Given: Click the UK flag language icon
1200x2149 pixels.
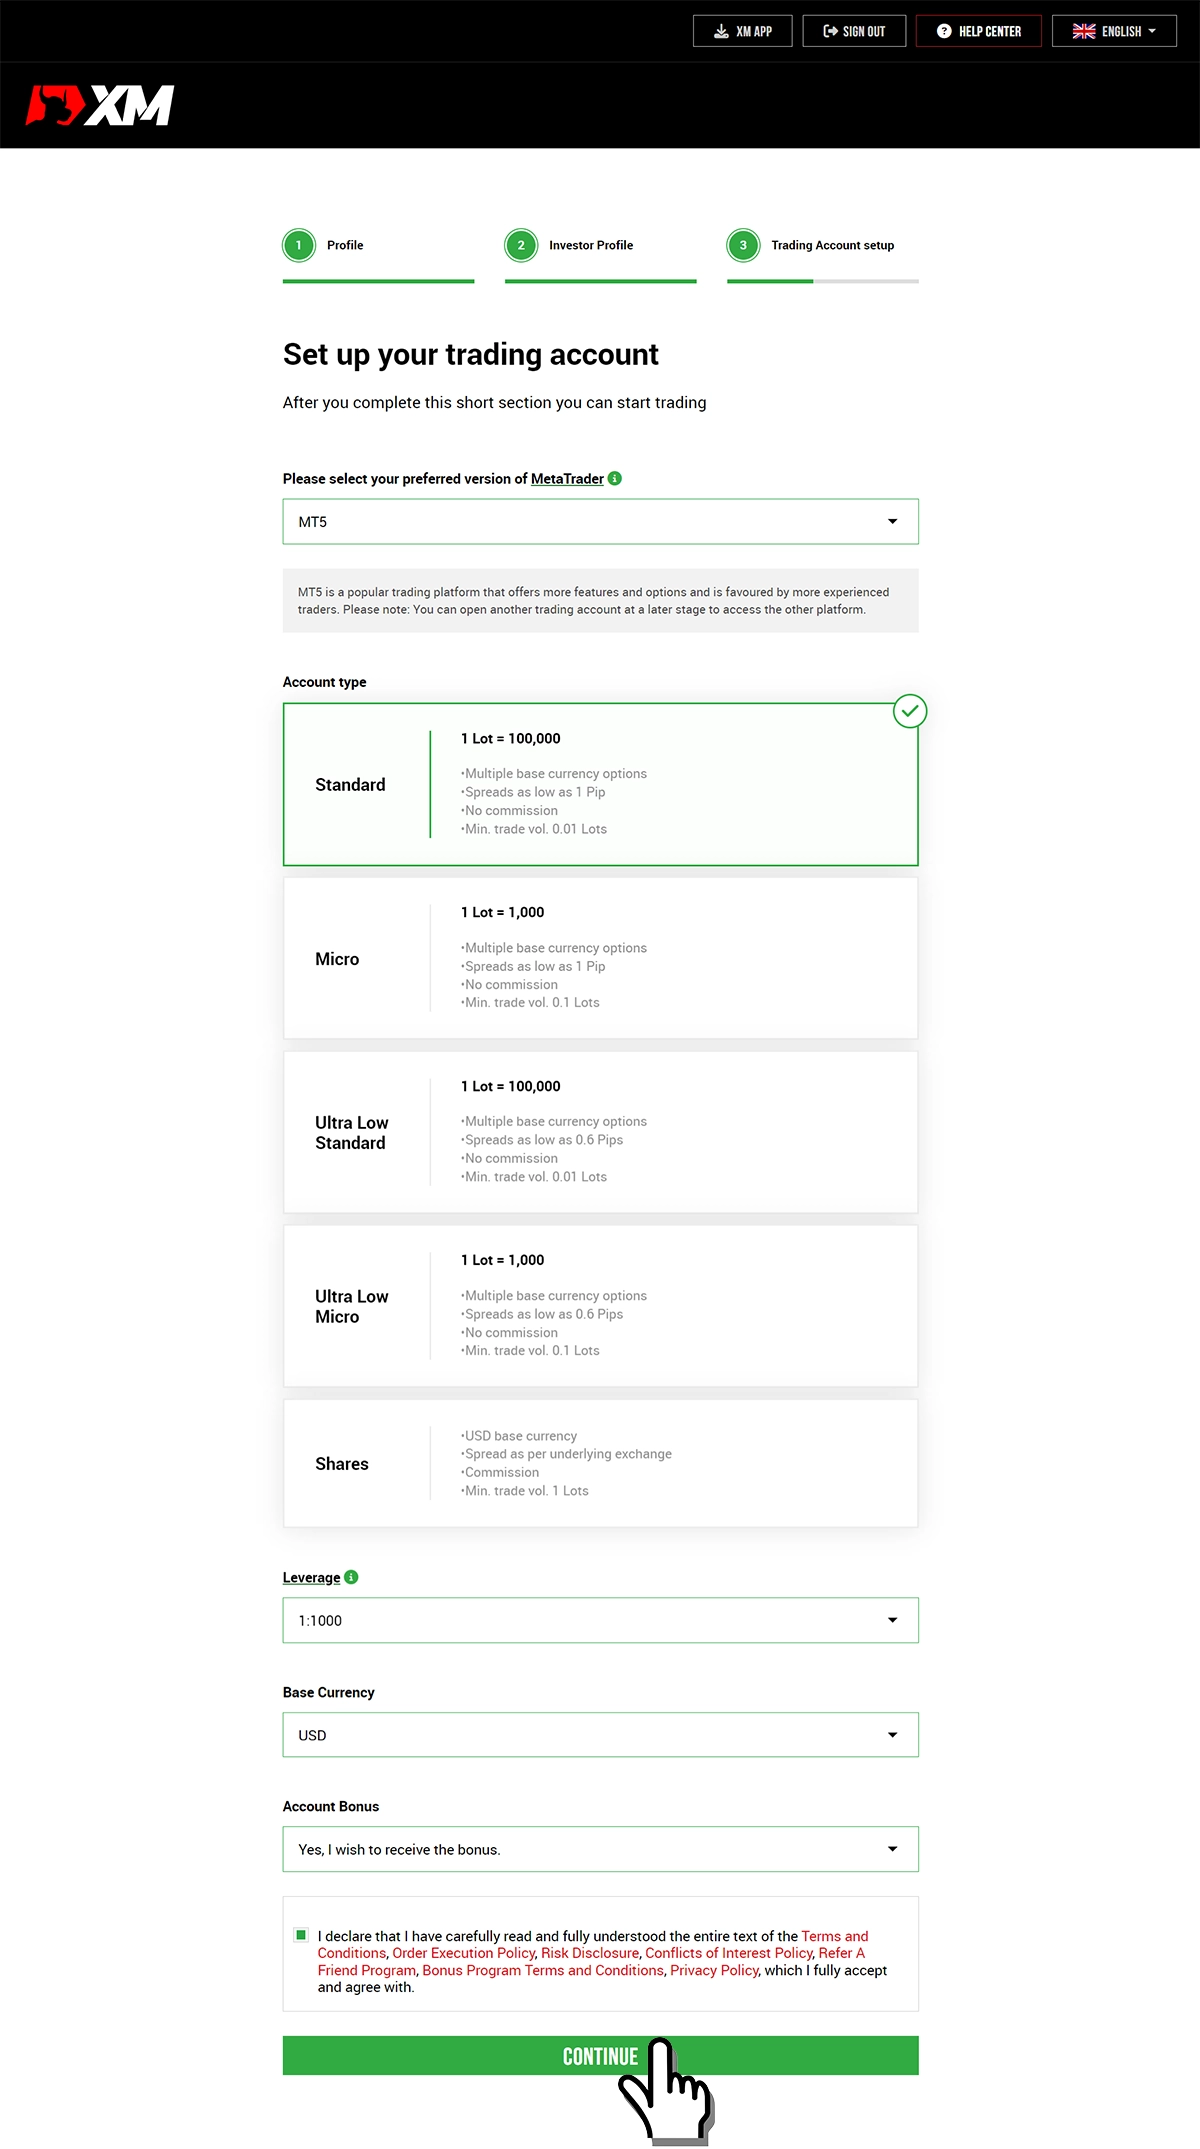Looking at the screenshot, I should tap(1084, 31).
